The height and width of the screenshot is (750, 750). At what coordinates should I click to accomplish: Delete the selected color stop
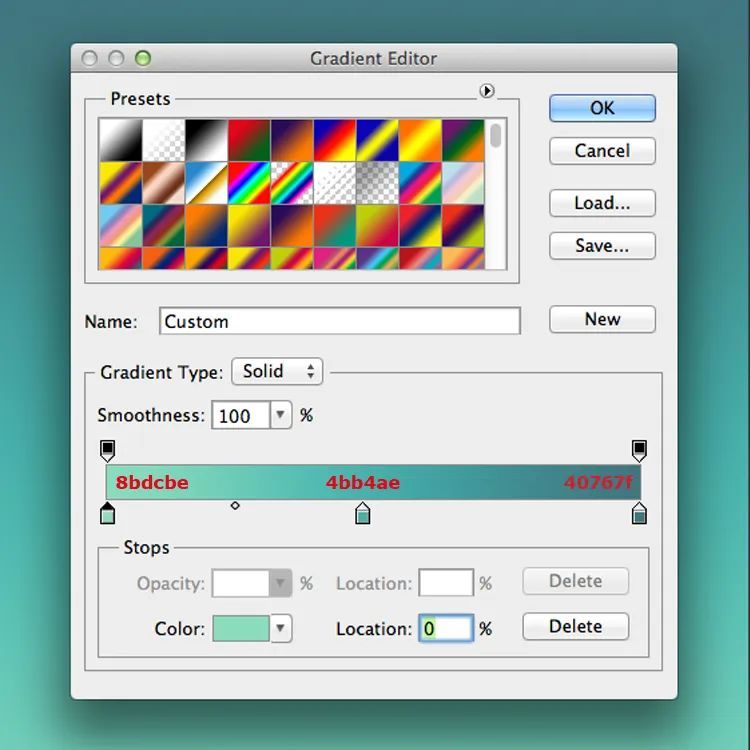click(575, 626)
